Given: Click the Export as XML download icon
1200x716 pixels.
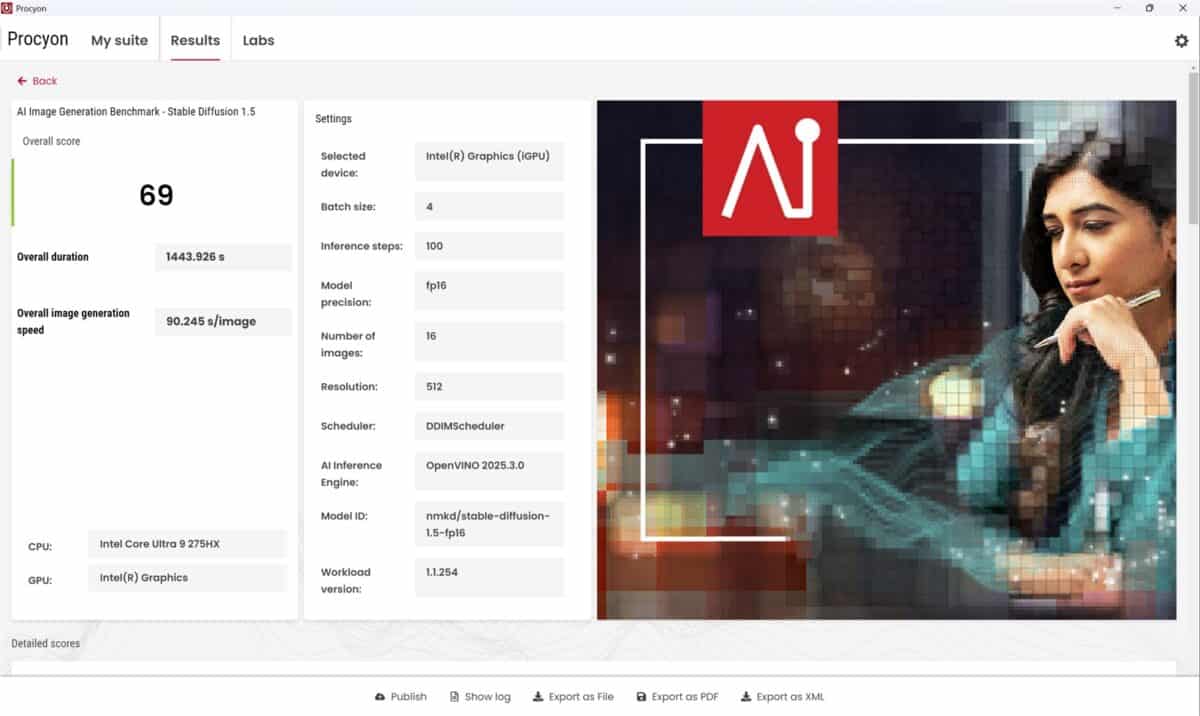Looking at the screenshot, I should [x=745, y=697].
